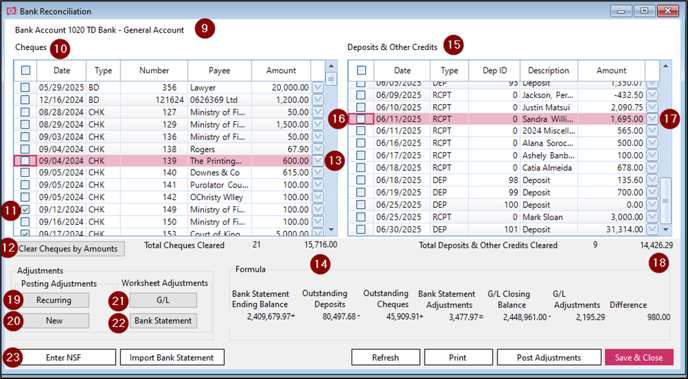This screenshot has height=379, width=688.
Task: Click the Deposits list scrollbar thumb
Action: pos(666,200)
